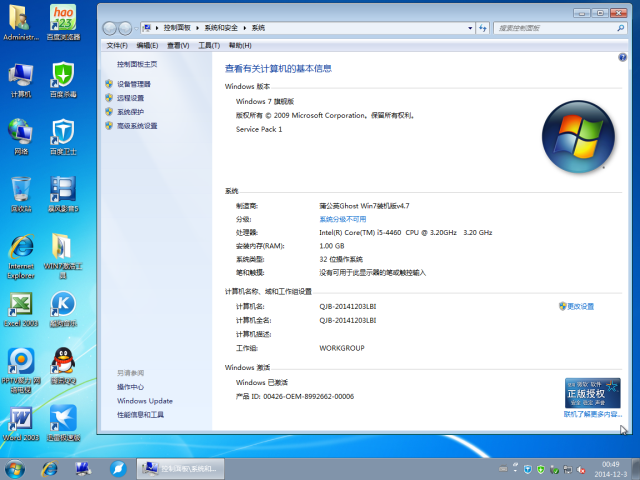Image resolution: width=640 pixels, height=480 pixels.
Task: Open the Computer desktop icon
Action: pyautogui.click(x=20, y=80)
